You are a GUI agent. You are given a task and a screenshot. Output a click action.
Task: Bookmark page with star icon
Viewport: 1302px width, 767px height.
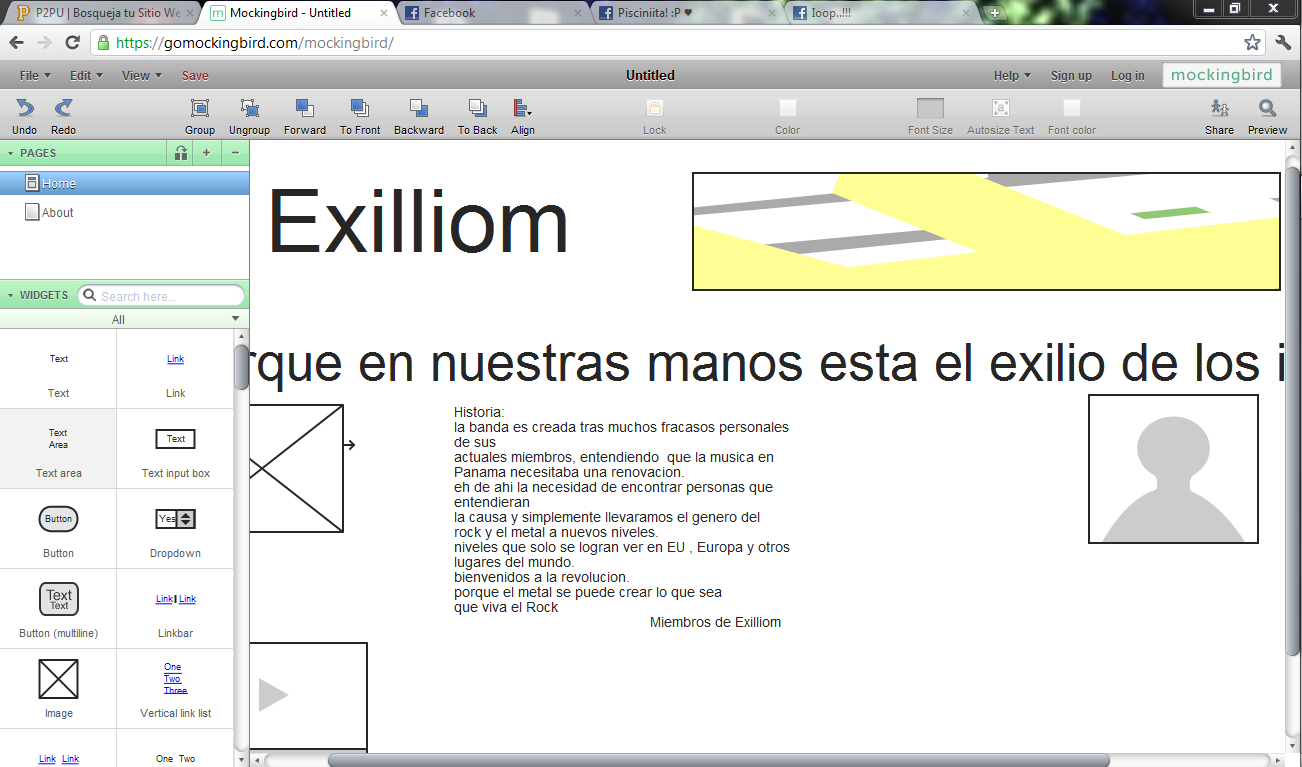(x=1252, y=43)
